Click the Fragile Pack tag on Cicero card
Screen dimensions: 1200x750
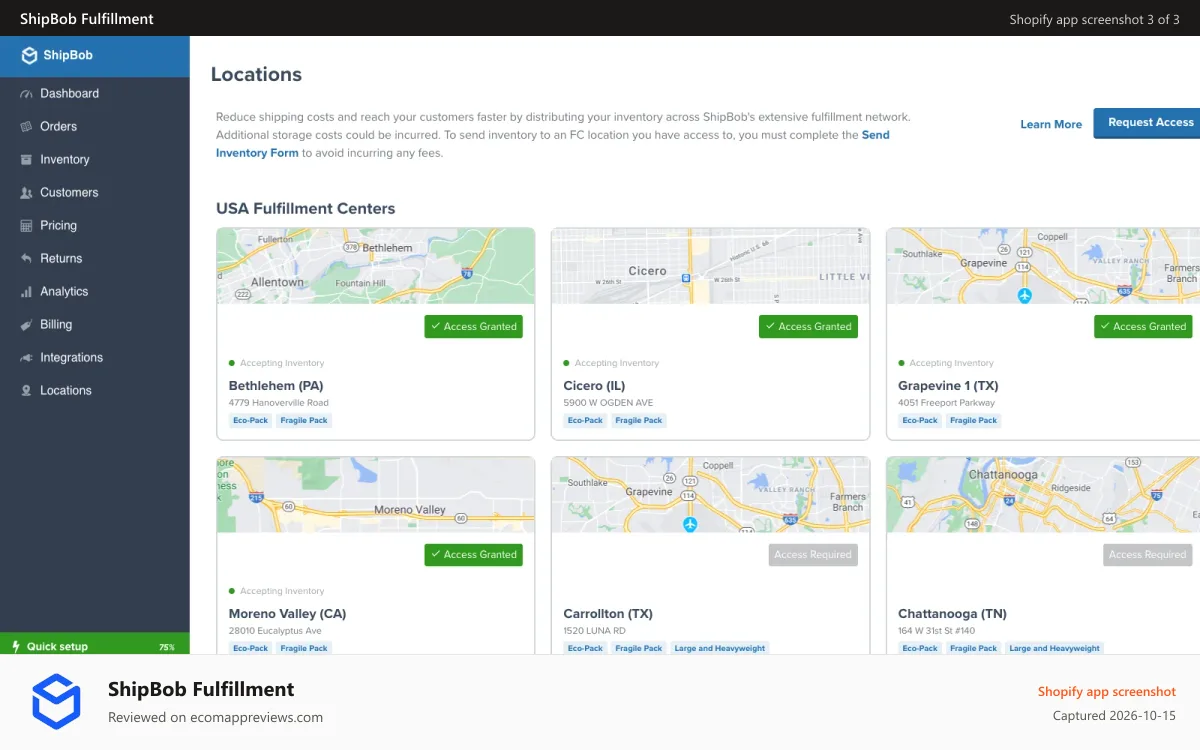click(639, 421)
